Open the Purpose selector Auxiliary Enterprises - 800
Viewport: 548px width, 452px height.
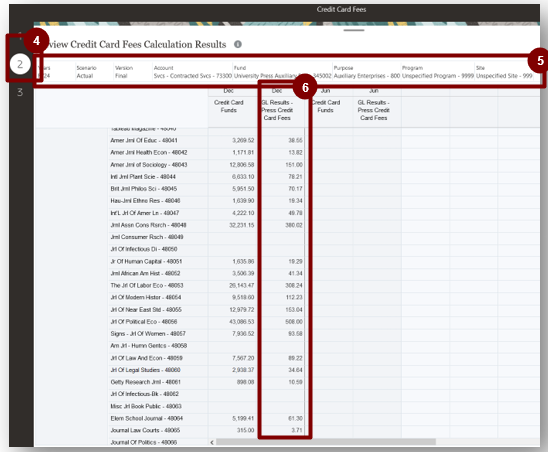(367, 72)
